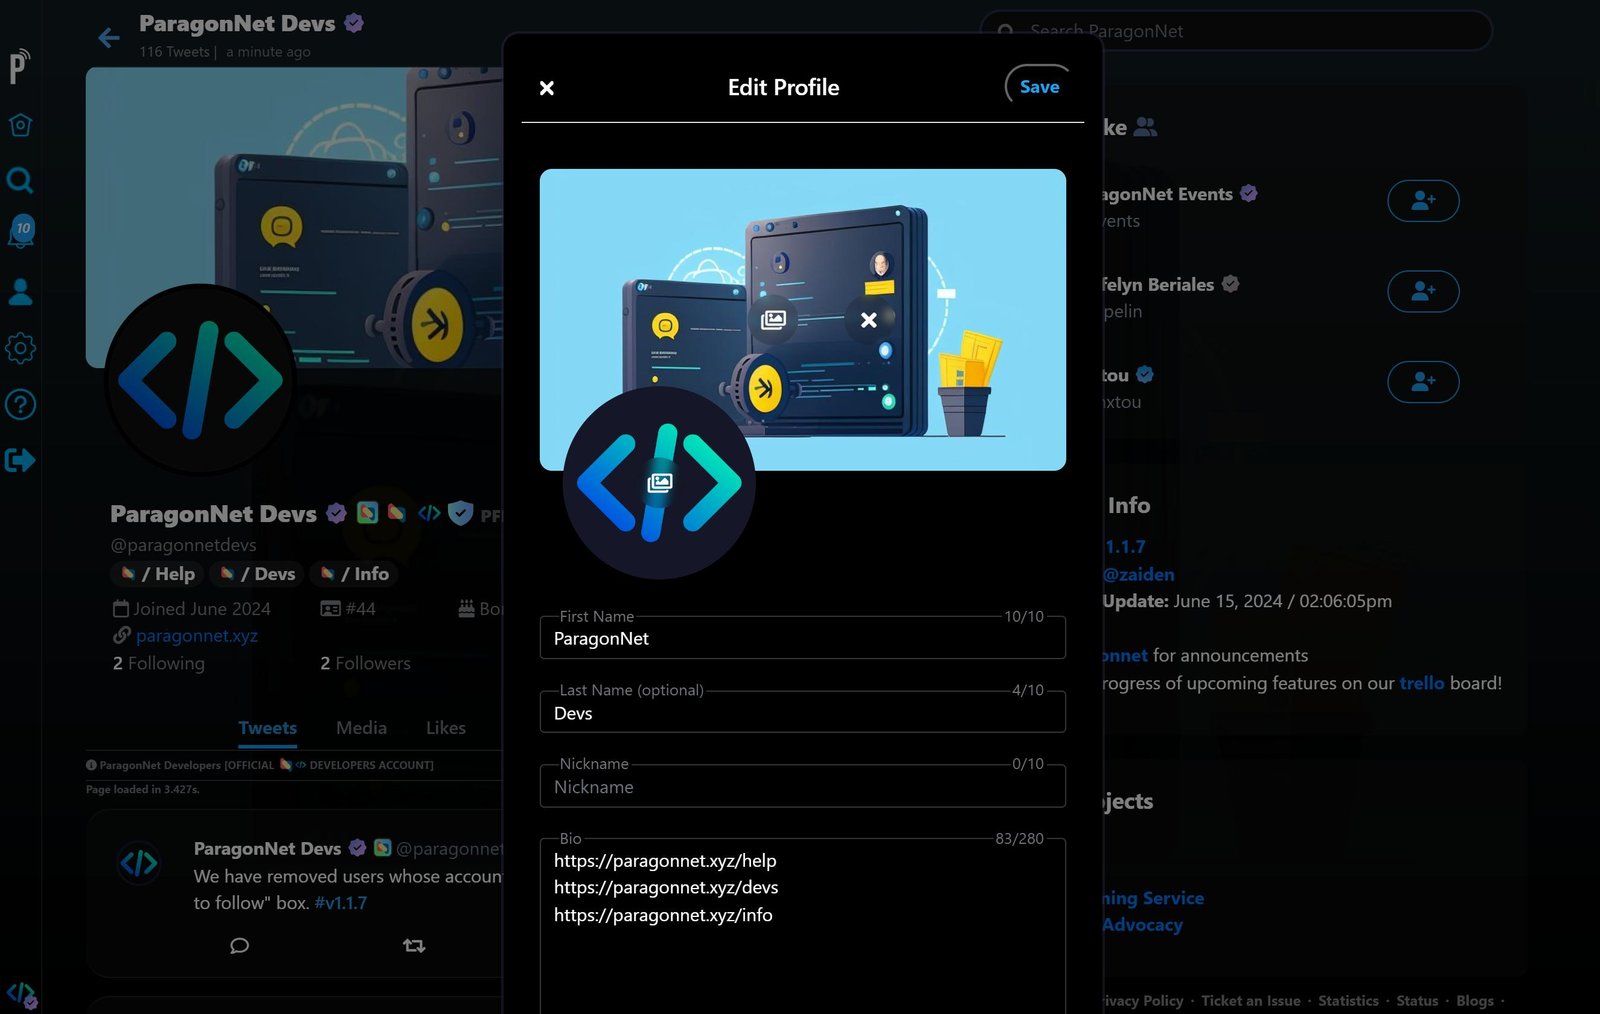The height and width of the screenshot is (1014, 1600).
Task: Open Home from the left sidebar
Action: click(x=20, y=125)
